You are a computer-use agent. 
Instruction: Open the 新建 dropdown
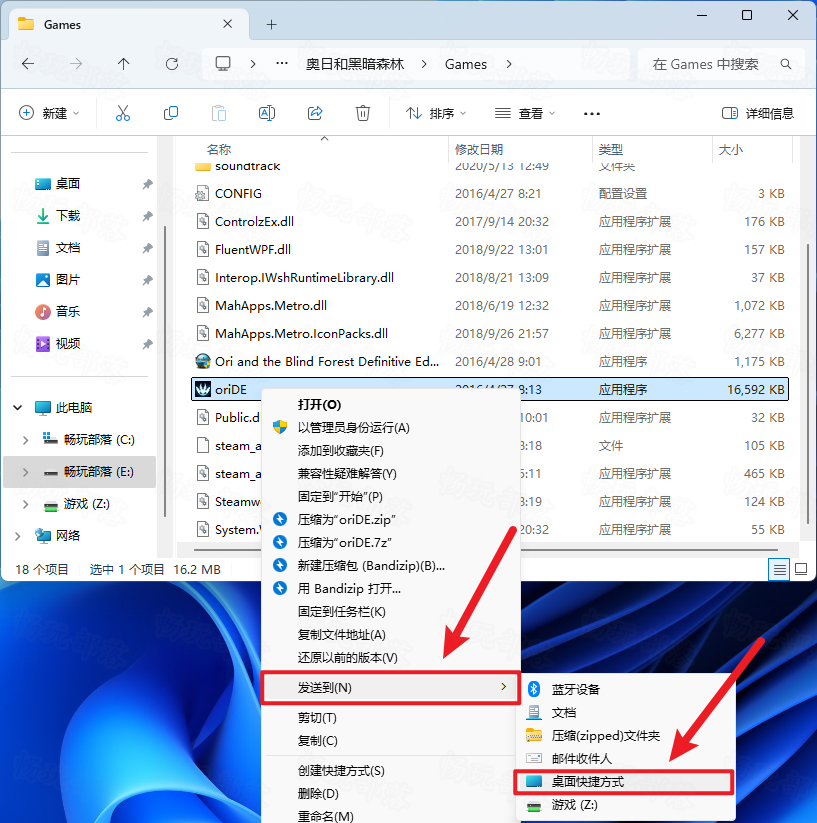click(49, 113)
